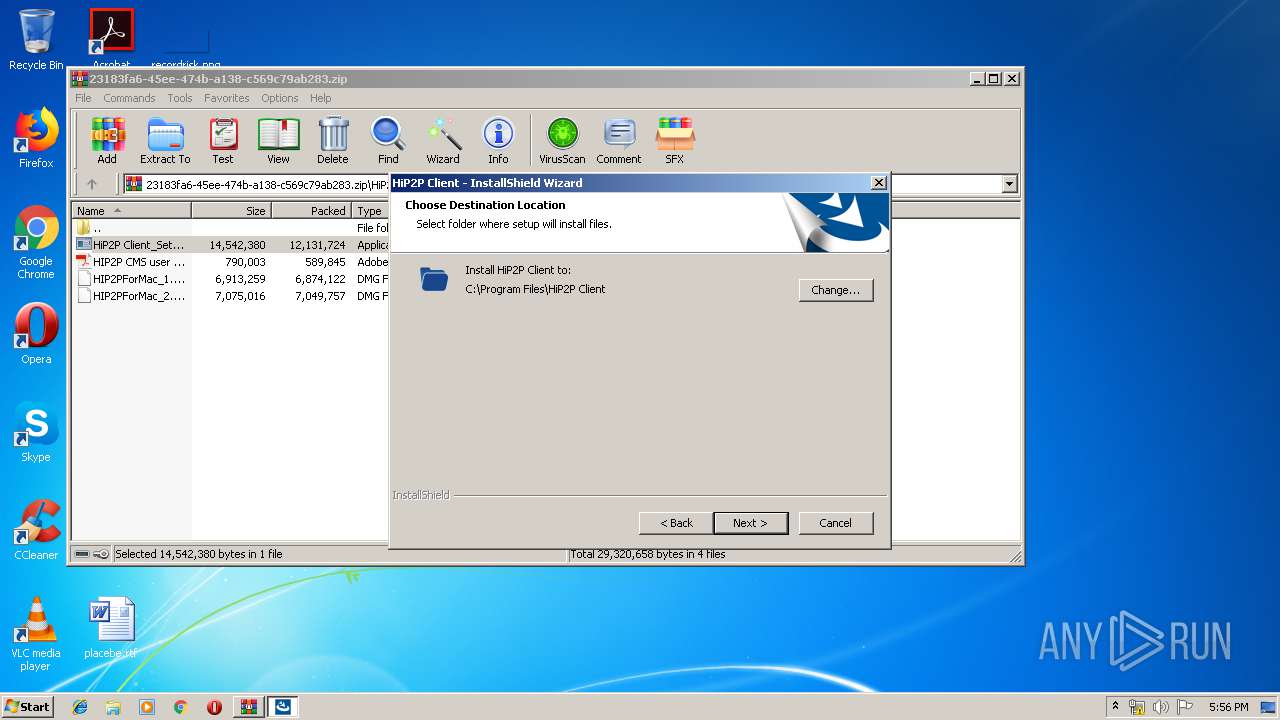Go up one folder using arrow icon

[x=92, y=184]
